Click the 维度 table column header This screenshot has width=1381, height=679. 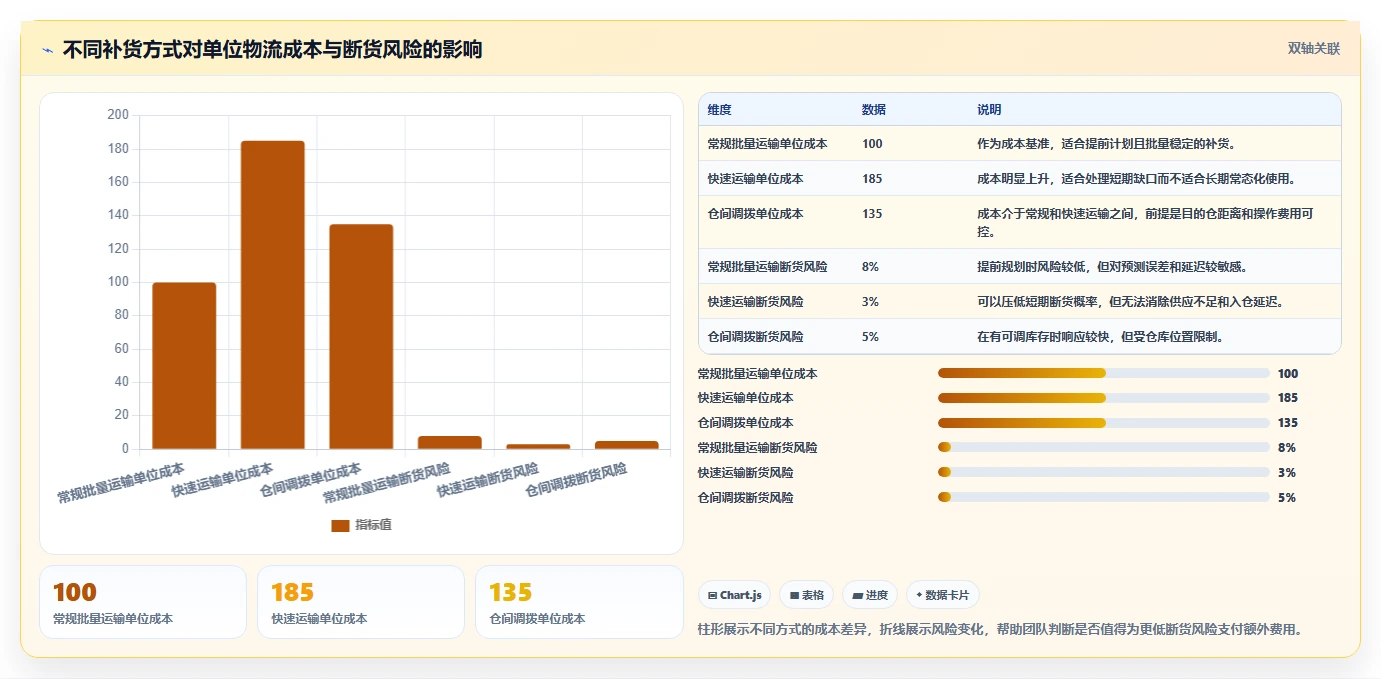click(719, 110)
